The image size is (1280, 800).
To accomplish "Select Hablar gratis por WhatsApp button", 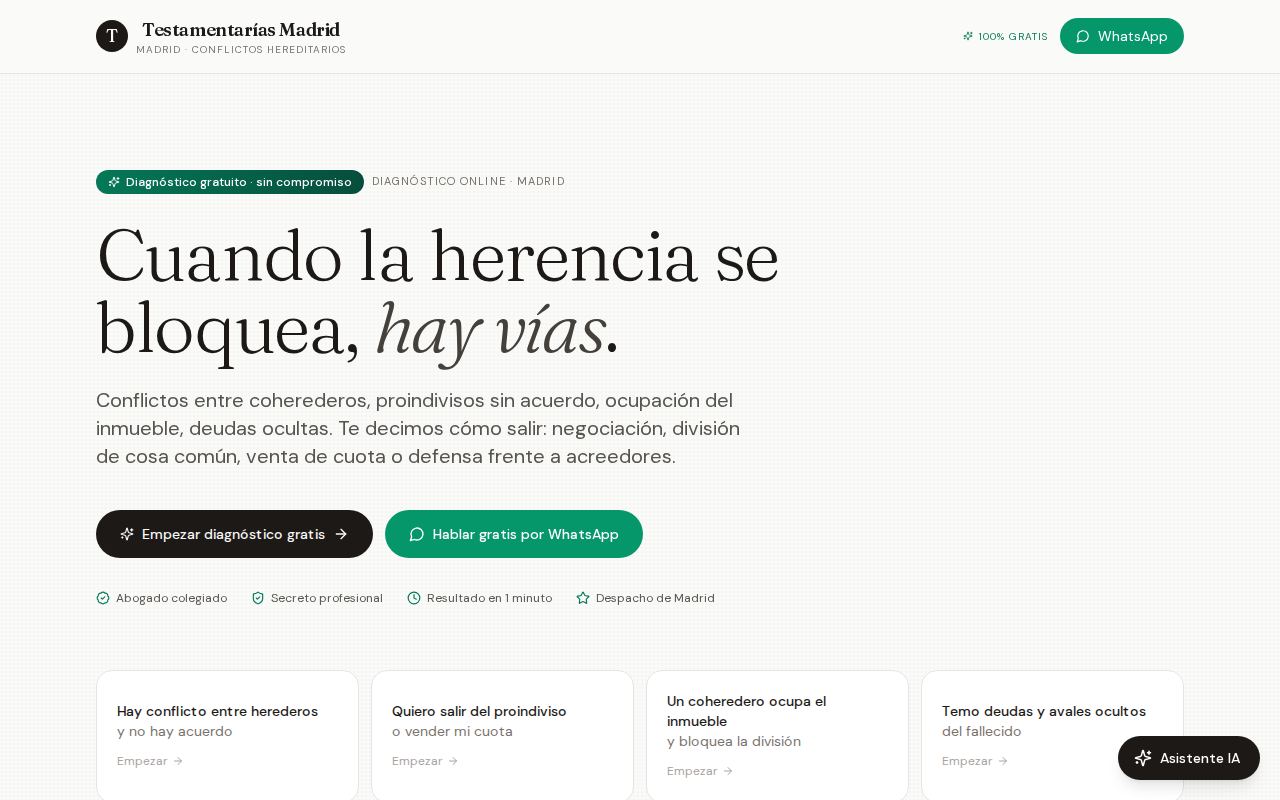I will tap(514, 534).
